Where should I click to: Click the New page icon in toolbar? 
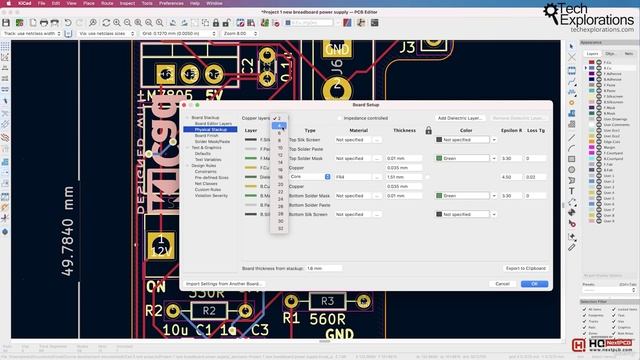(x=33, y=23)
